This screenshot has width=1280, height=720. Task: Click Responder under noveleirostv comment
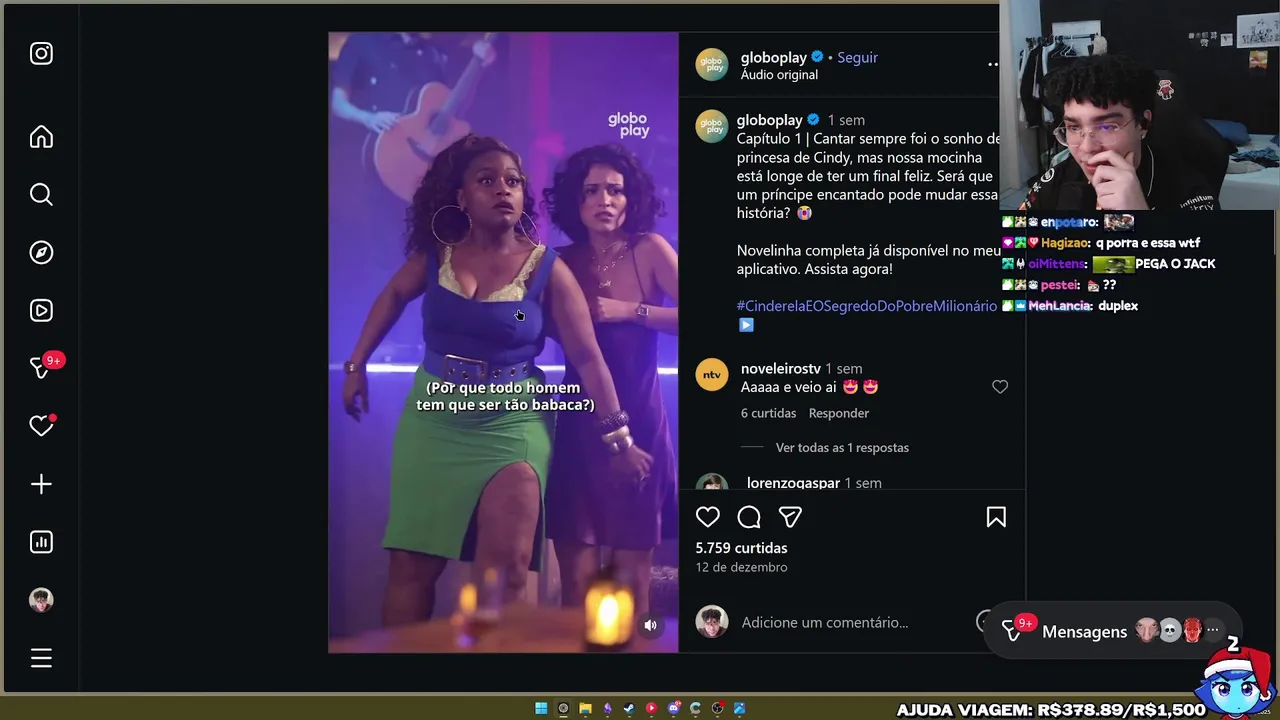[838, 413]
